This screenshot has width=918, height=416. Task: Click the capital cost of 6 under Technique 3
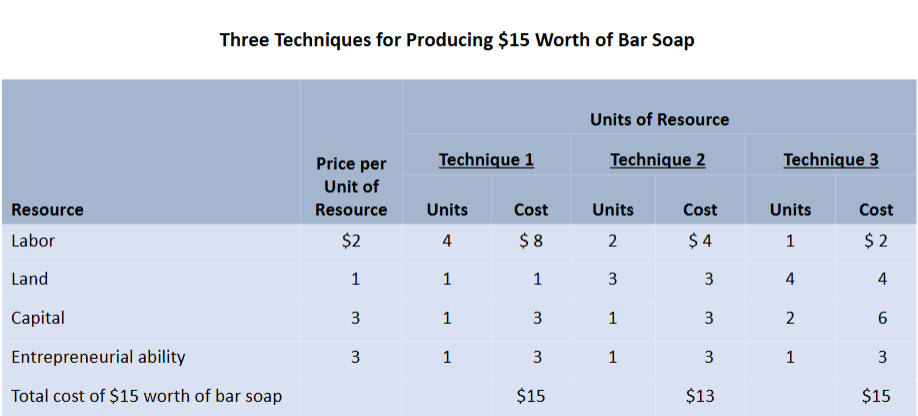pyautogui.click(x=882, y=318)
